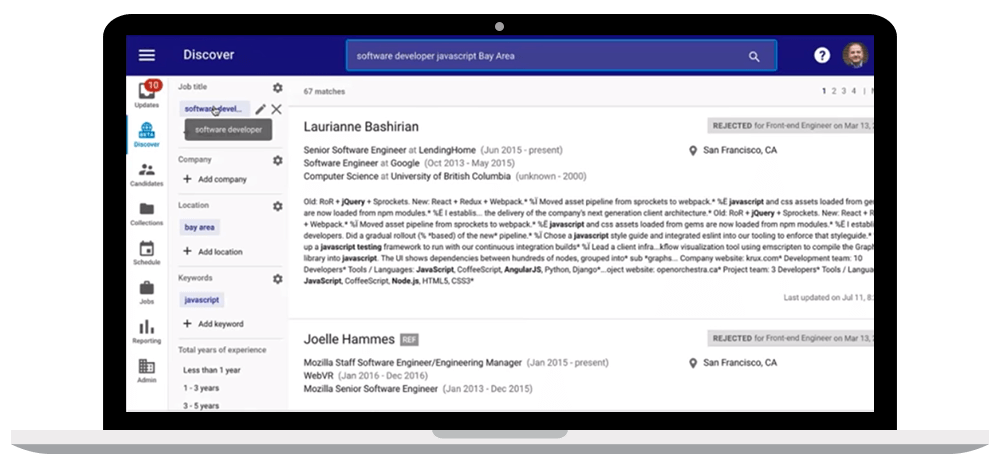
Task: Open Joelle Hammes candidate profile
Action: click(349, 339)
